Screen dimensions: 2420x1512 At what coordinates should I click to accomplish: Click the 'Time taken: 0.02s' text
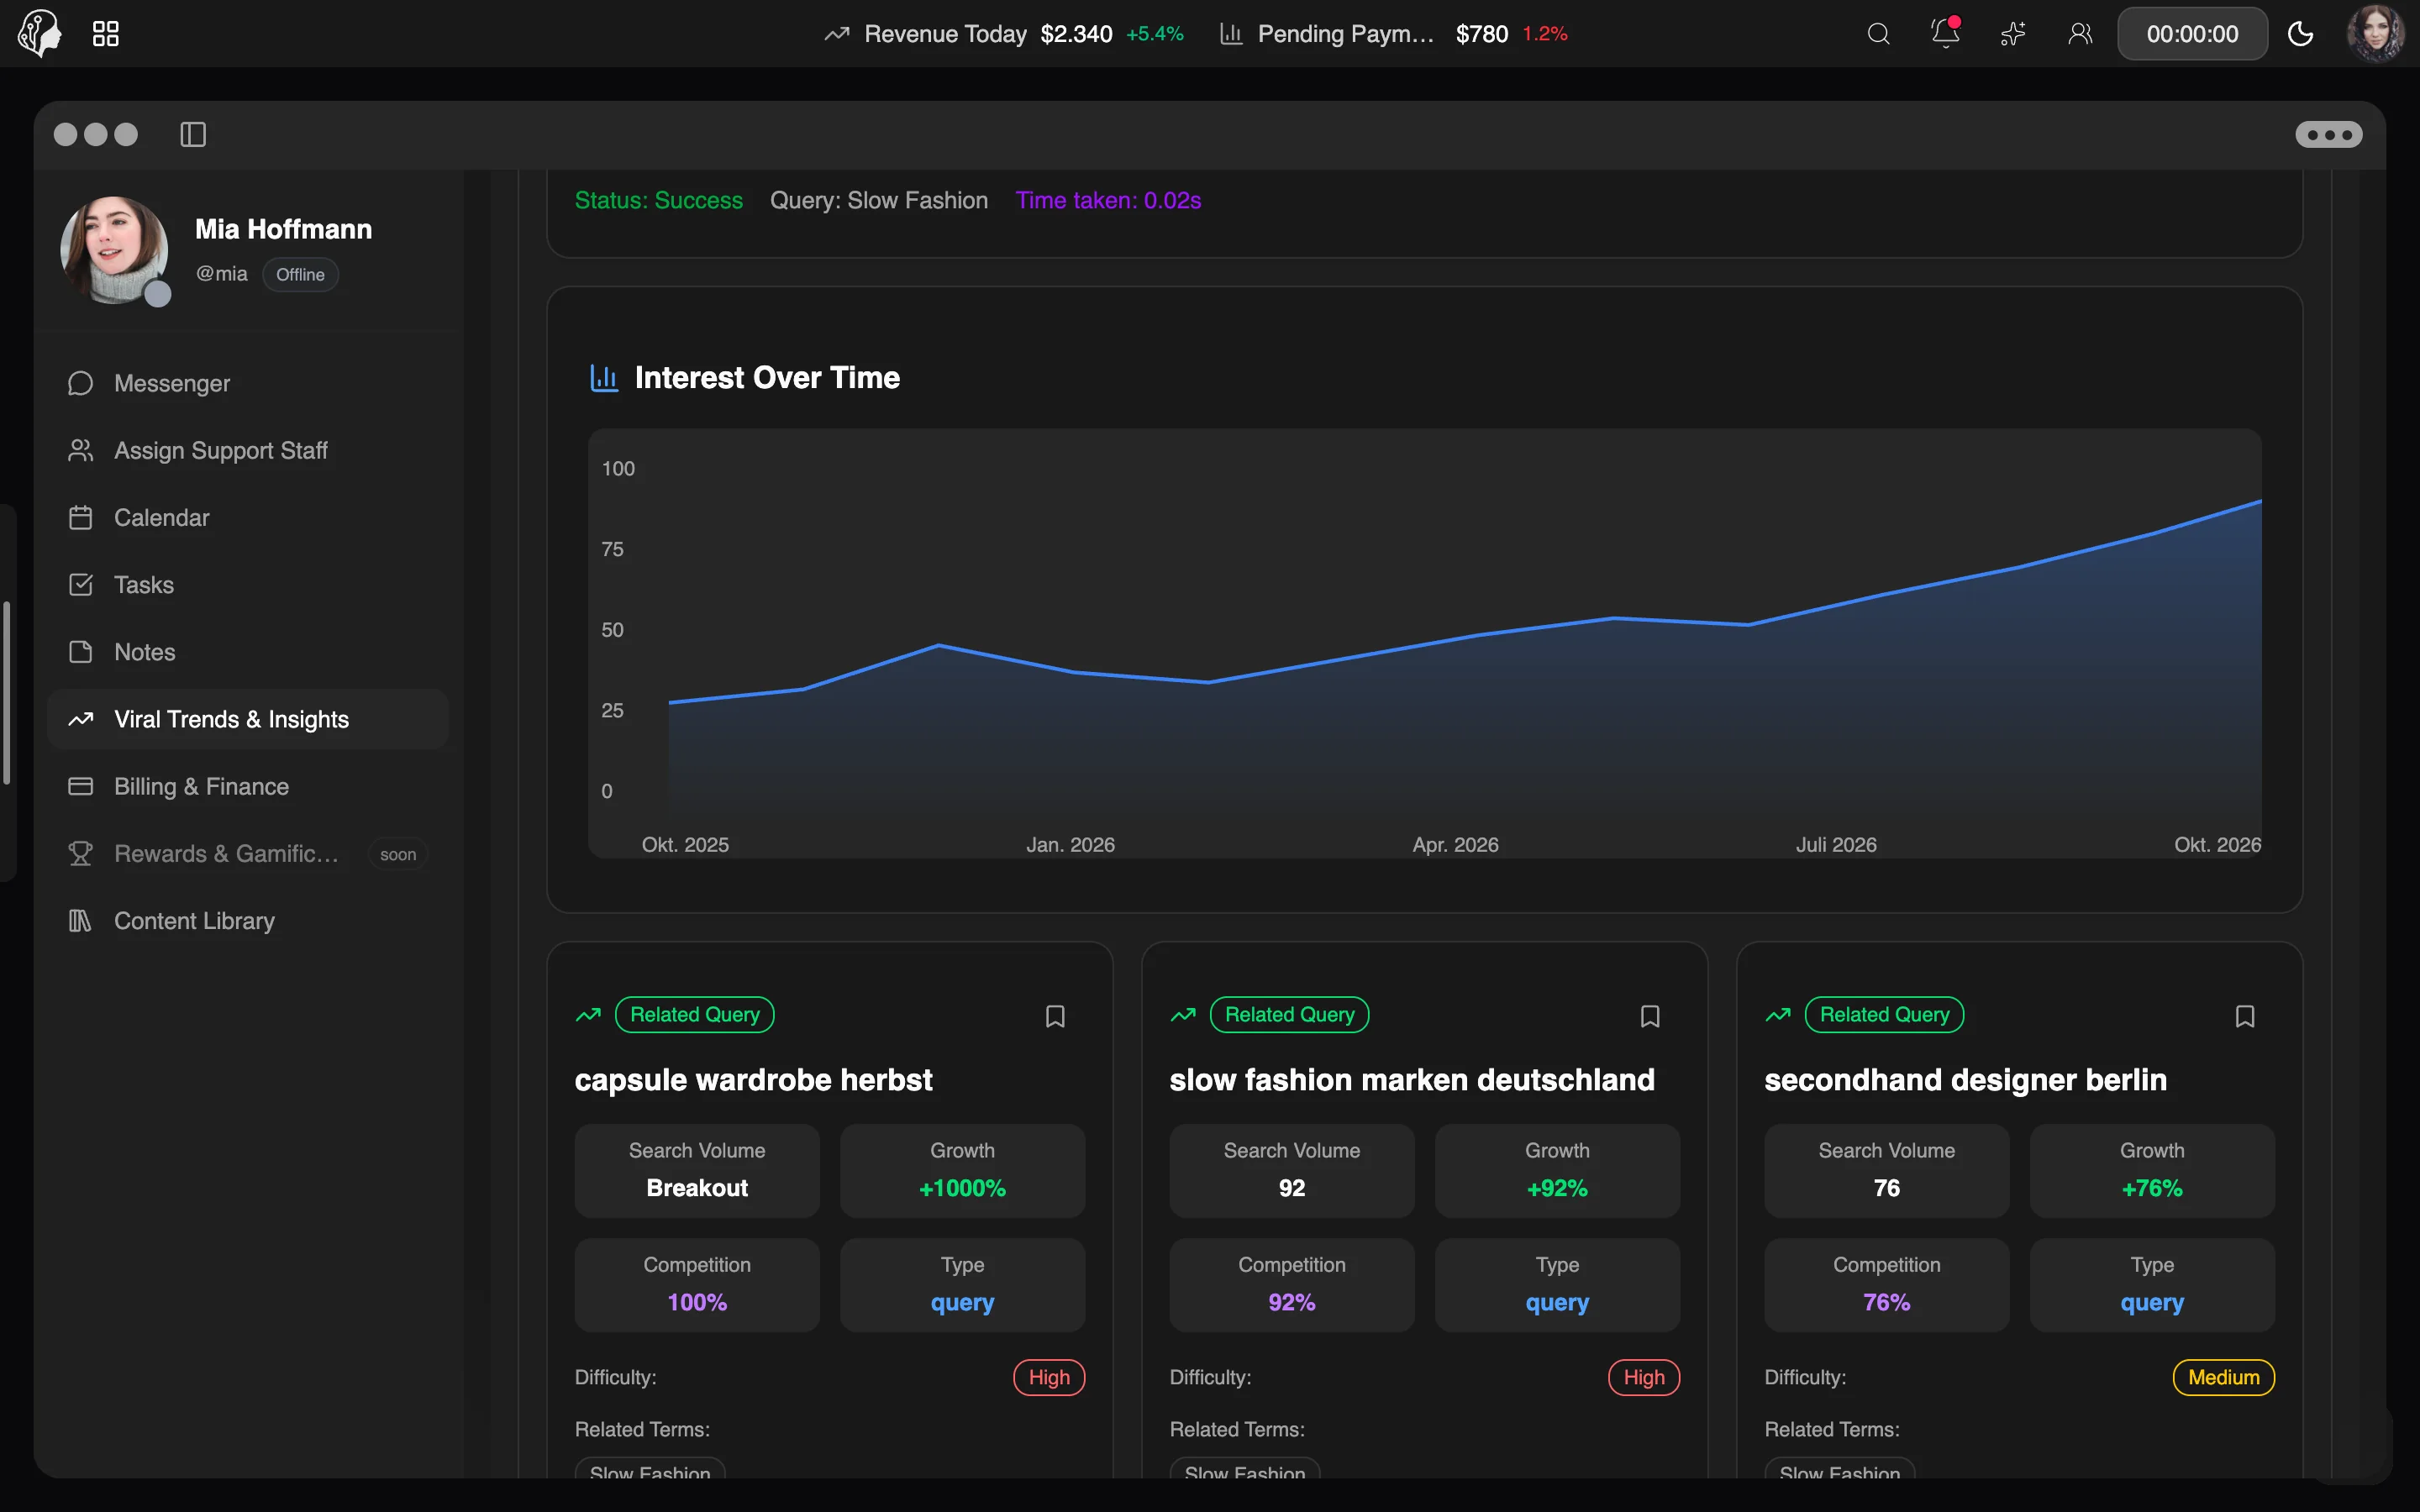tap(1108, 200)
